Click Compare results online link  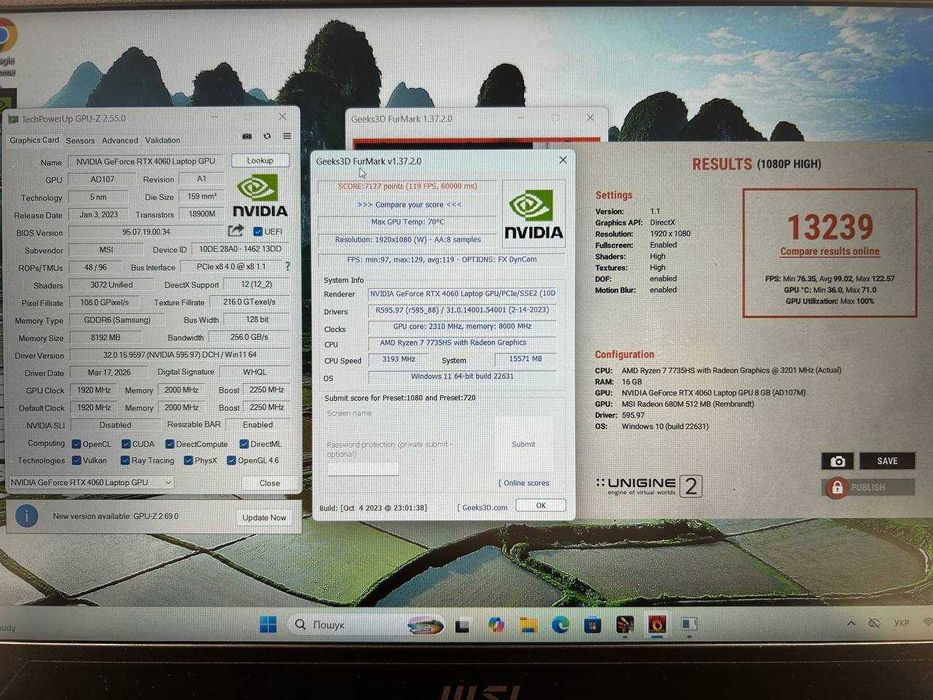829,252
